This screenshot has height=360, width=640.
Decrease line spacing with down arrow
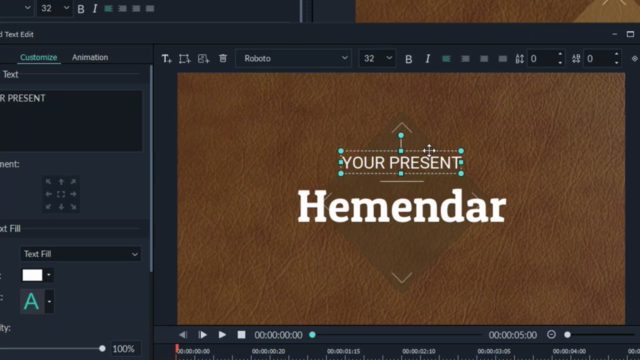click(560, 62)
